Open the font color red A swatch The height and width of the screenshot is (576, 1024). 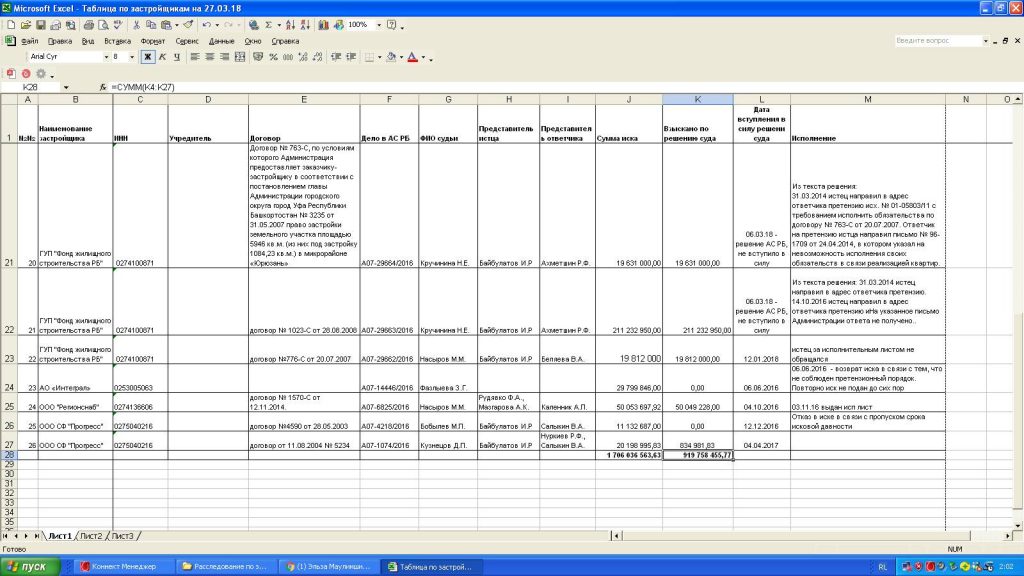(413, 57)
